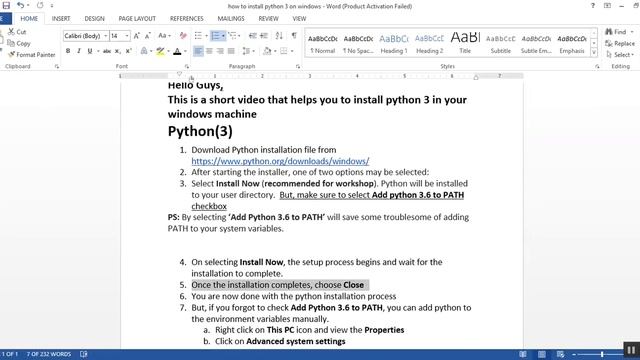The width and height of the screenshot is (640, 360).
Task: Apply the Heading 1 style
Action: coord(394,43)
